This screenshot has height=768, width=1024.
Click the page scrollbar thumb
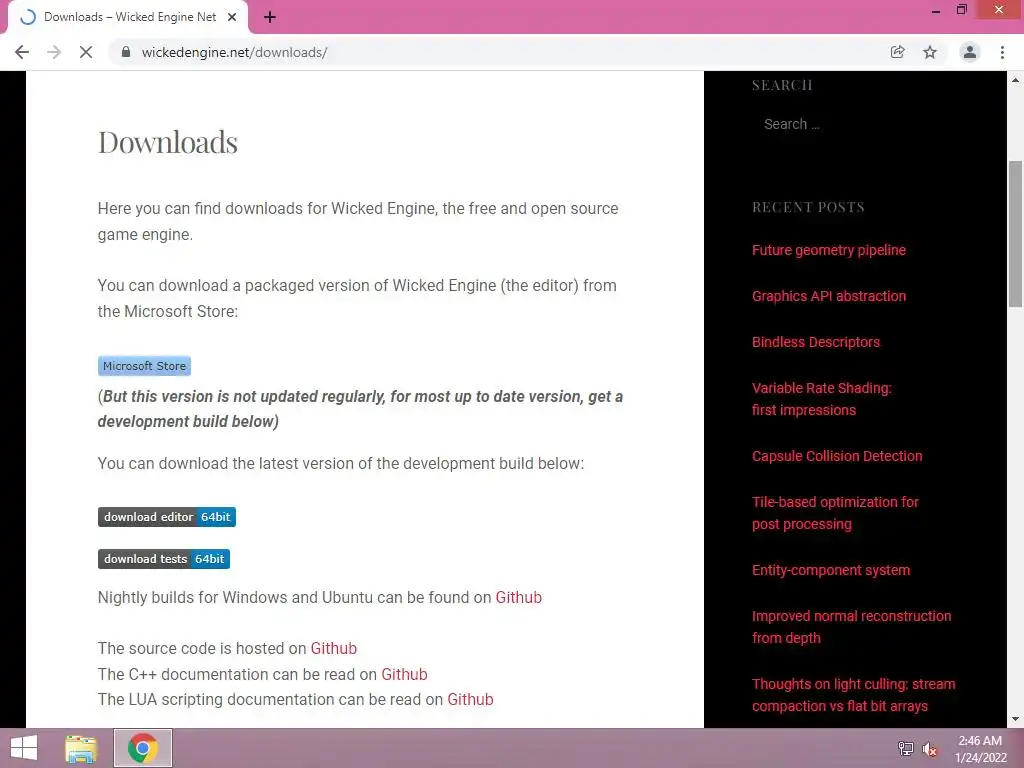point(1016,233)
